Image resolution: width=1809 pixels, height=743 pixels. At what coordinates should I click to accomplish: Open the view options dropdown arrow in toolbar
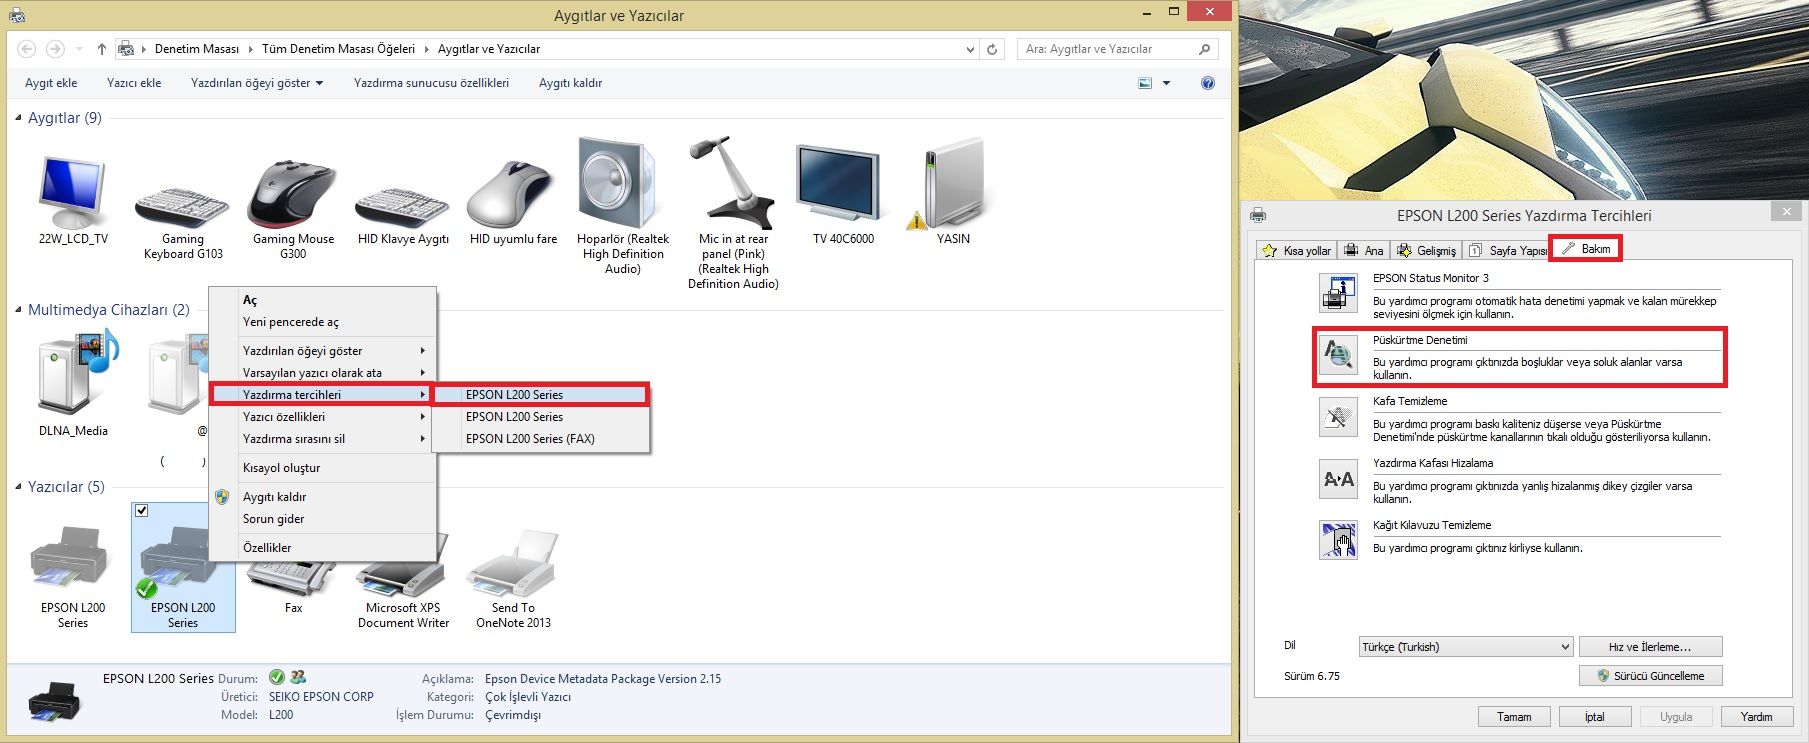[x=1166, y=83]
